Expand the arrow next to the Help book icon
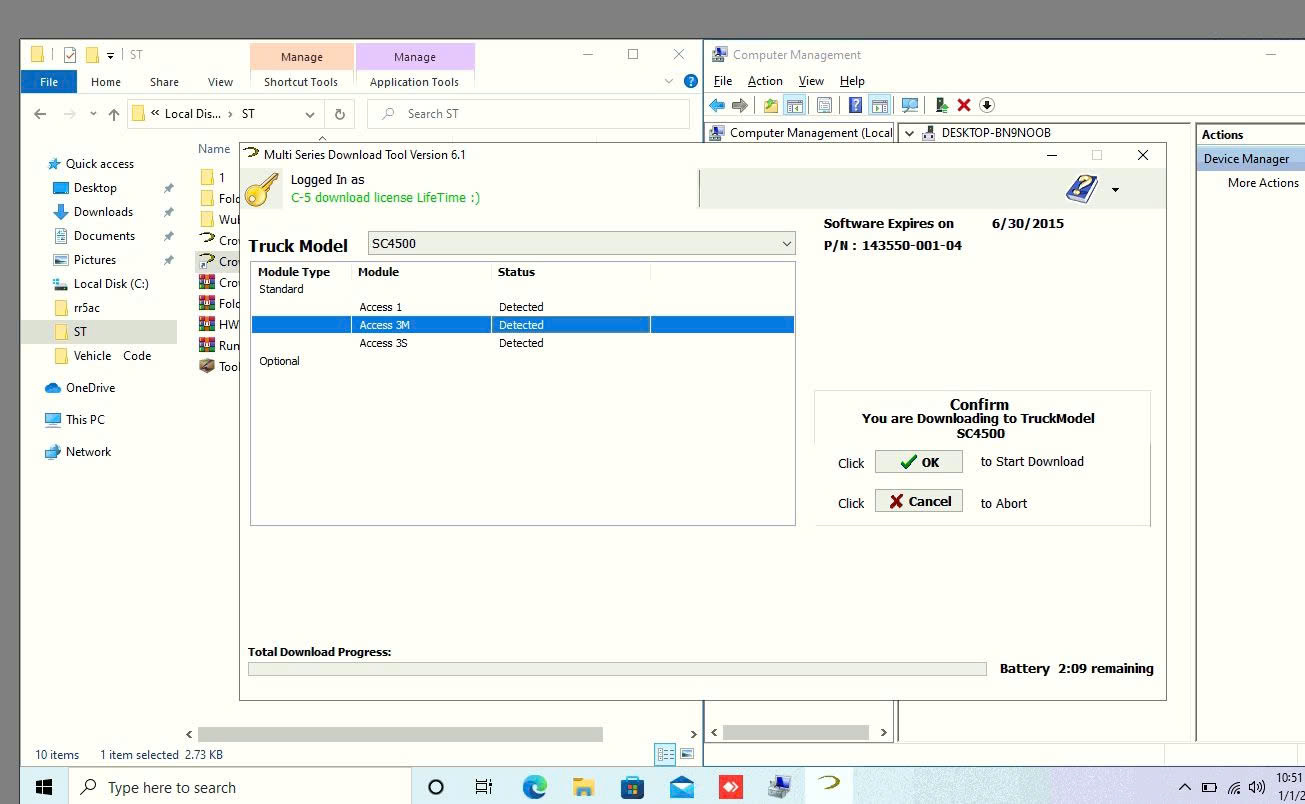The image size is (1305, 804). point(1115,189)
